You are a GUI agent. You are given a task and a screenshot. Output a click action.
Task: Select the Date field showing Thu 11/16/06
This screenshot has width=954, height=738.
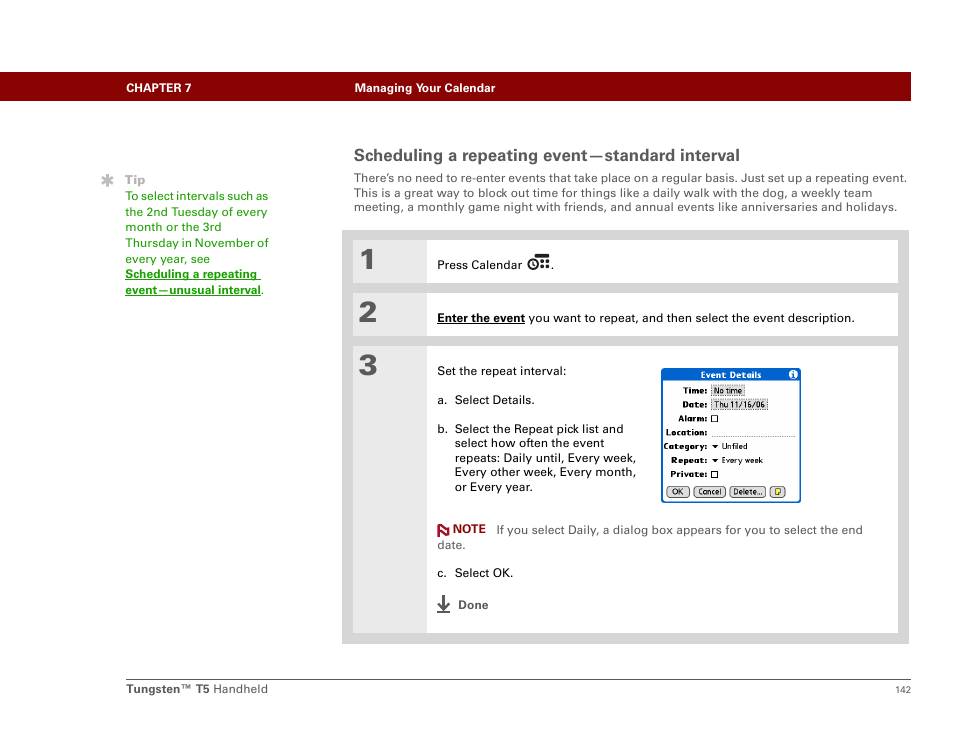click(x=739, y=405)
